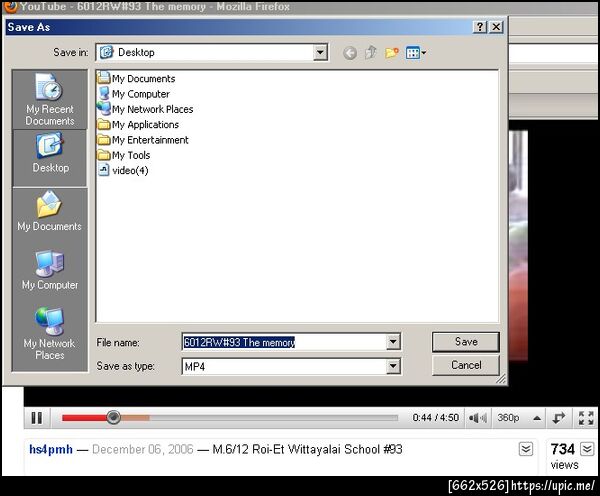Click the Cancel button
The height and width of the screenshot is (496, 600).
coord(466,365)
